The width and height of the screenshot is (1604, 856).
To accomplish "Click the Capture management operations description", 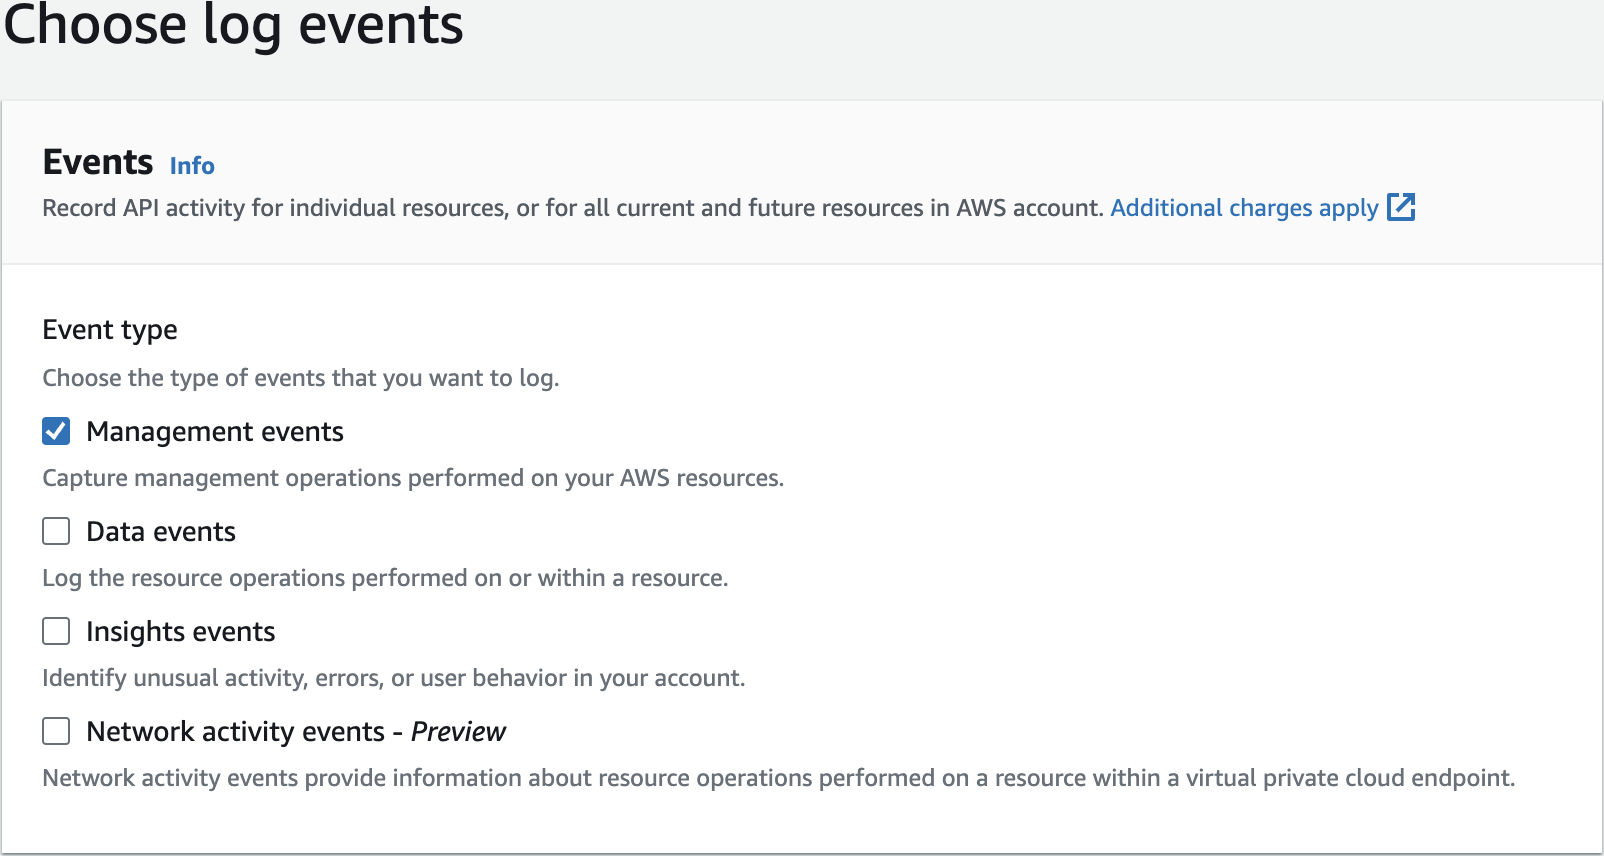I will tap(412, 478).
